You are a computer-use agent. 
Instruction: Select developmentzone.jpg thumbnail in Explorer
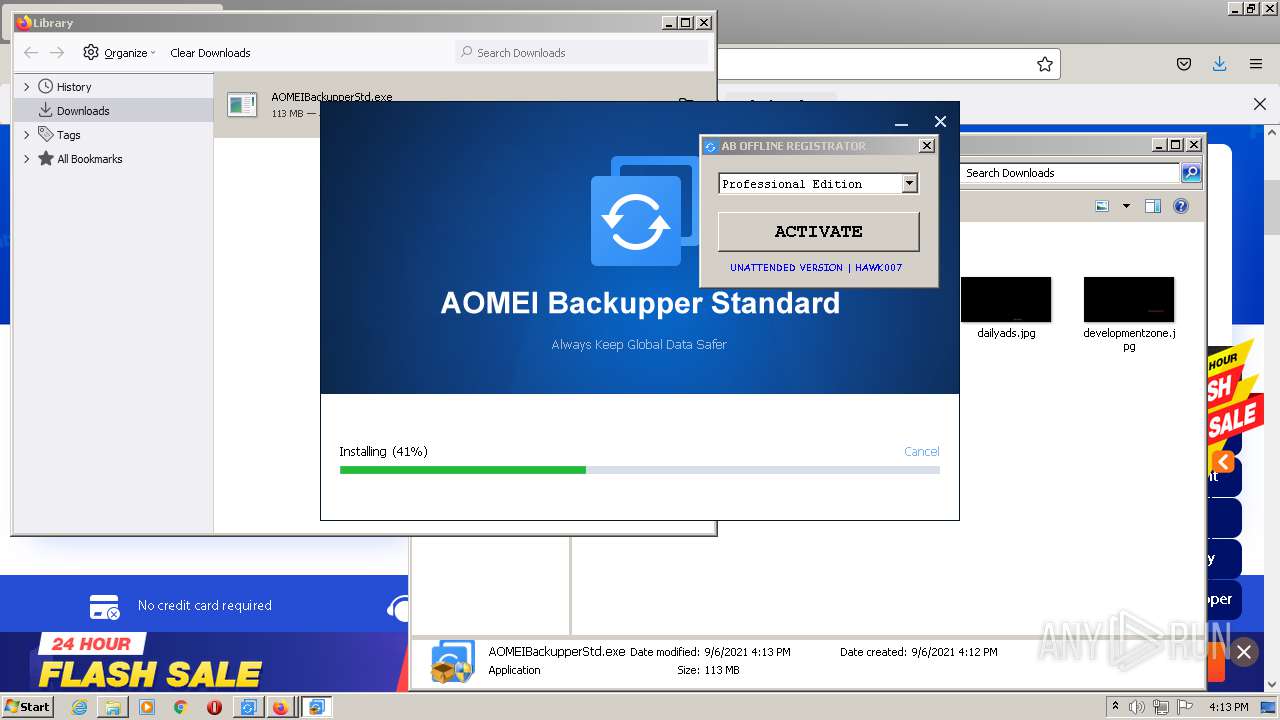coord(1129,300)
